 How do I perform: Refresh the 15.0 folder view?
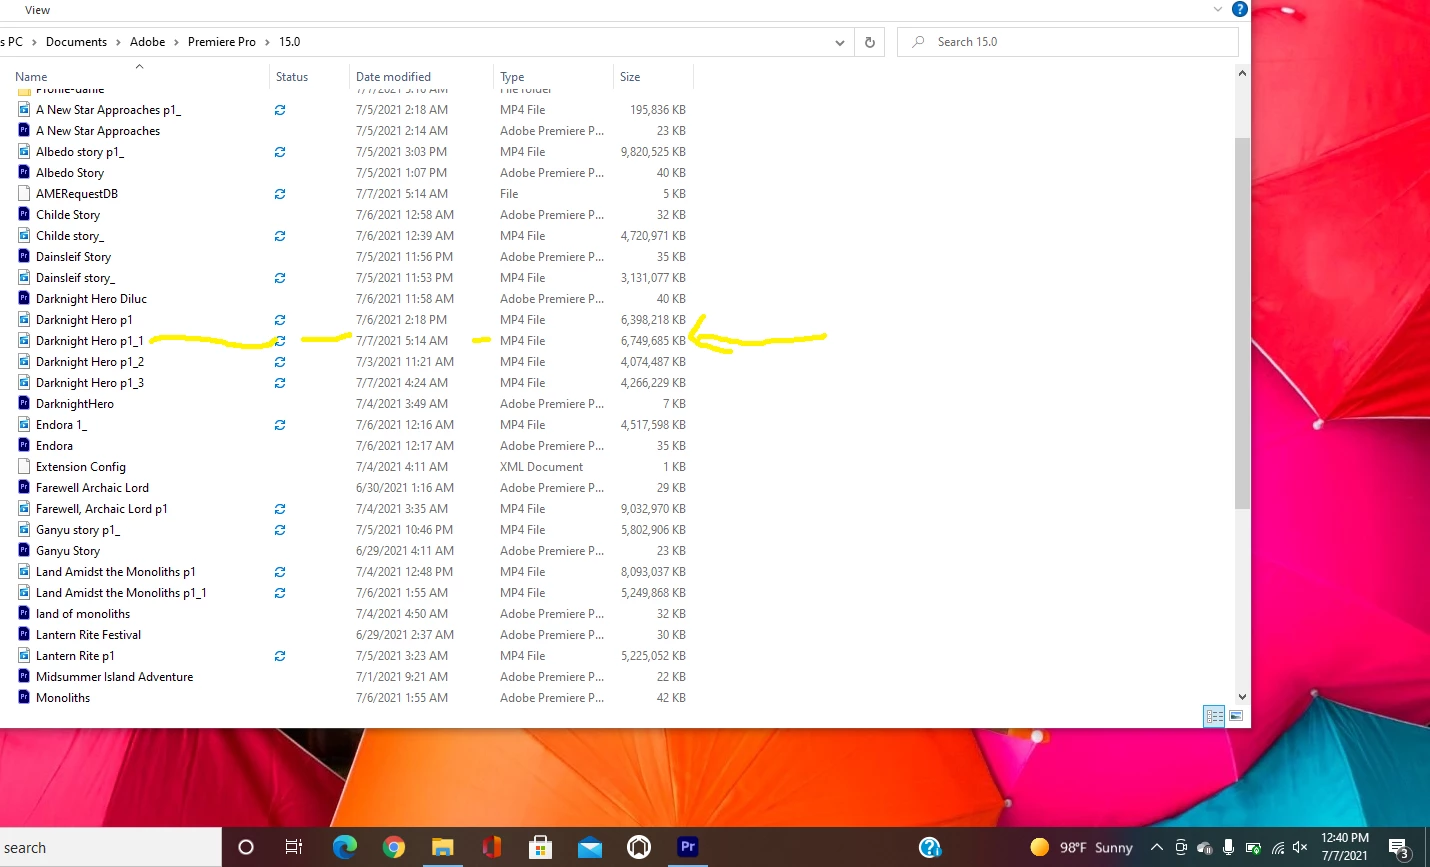[x=869, y=42]
